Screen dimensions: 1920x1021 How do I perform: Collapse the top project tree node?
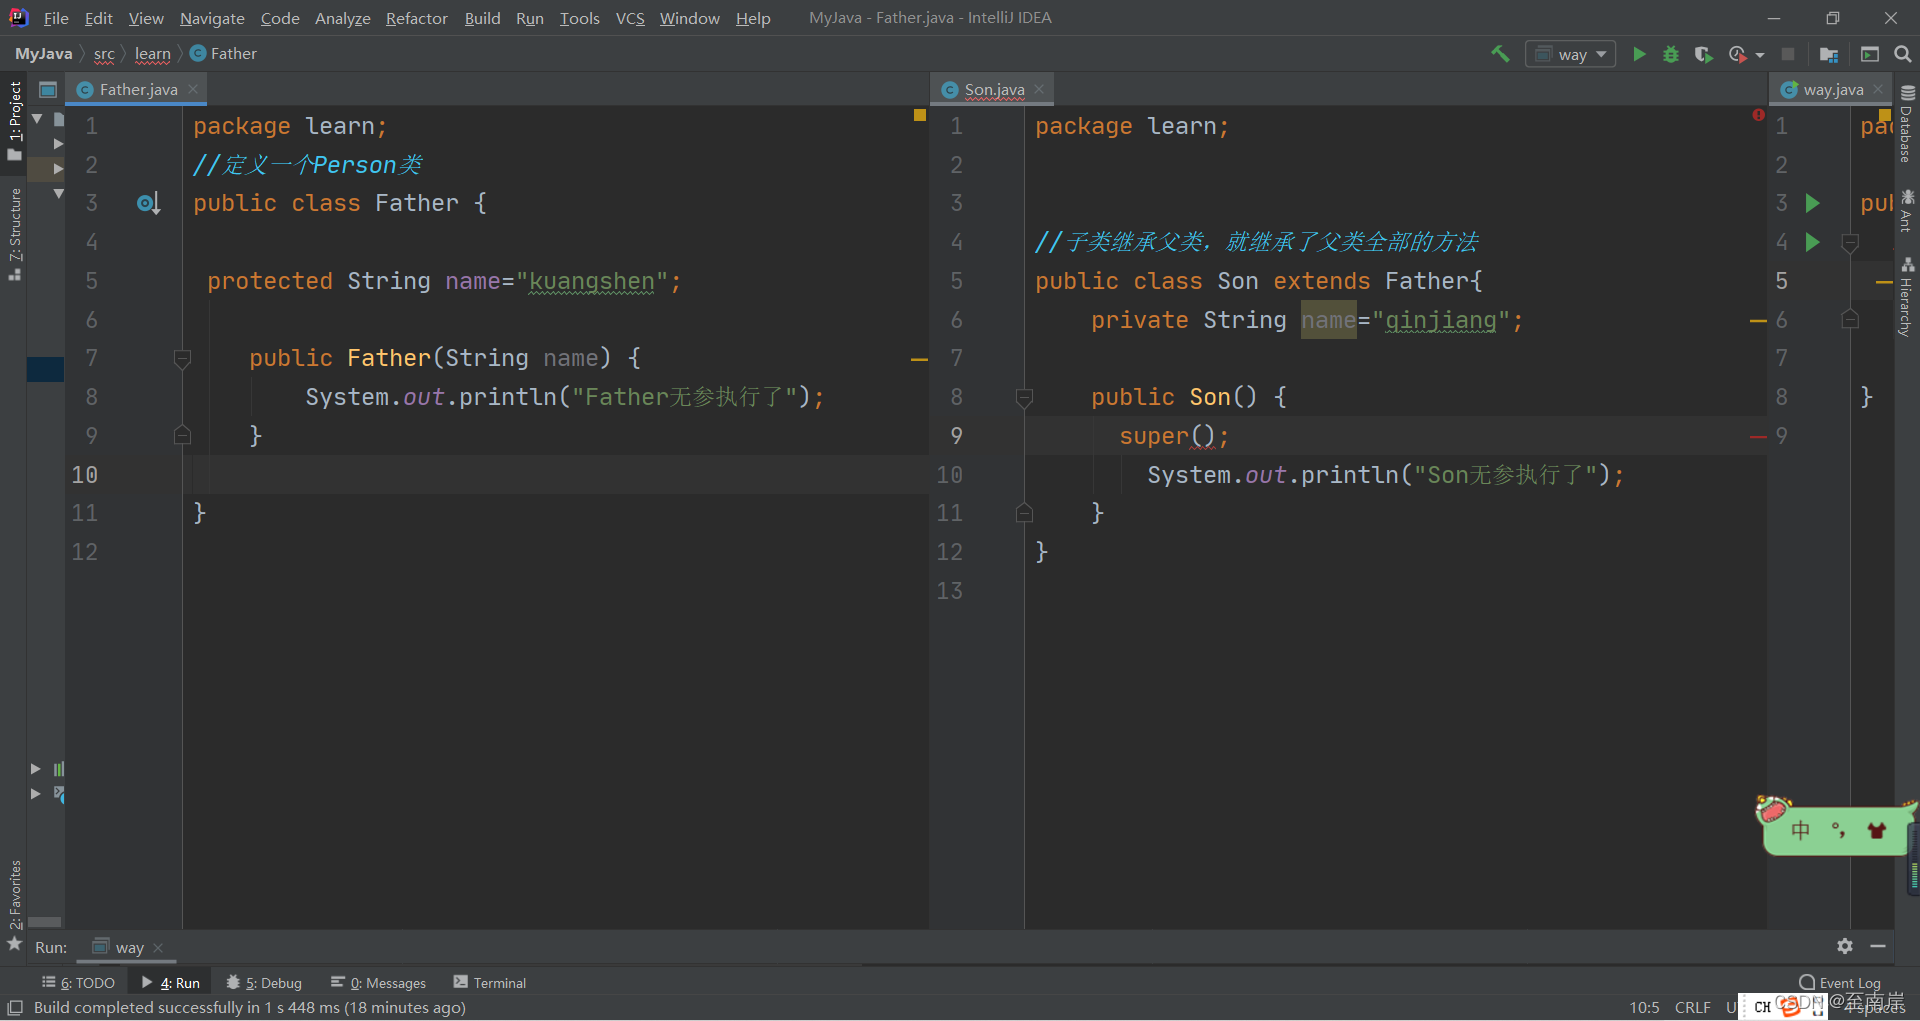[x=37, y=119]
